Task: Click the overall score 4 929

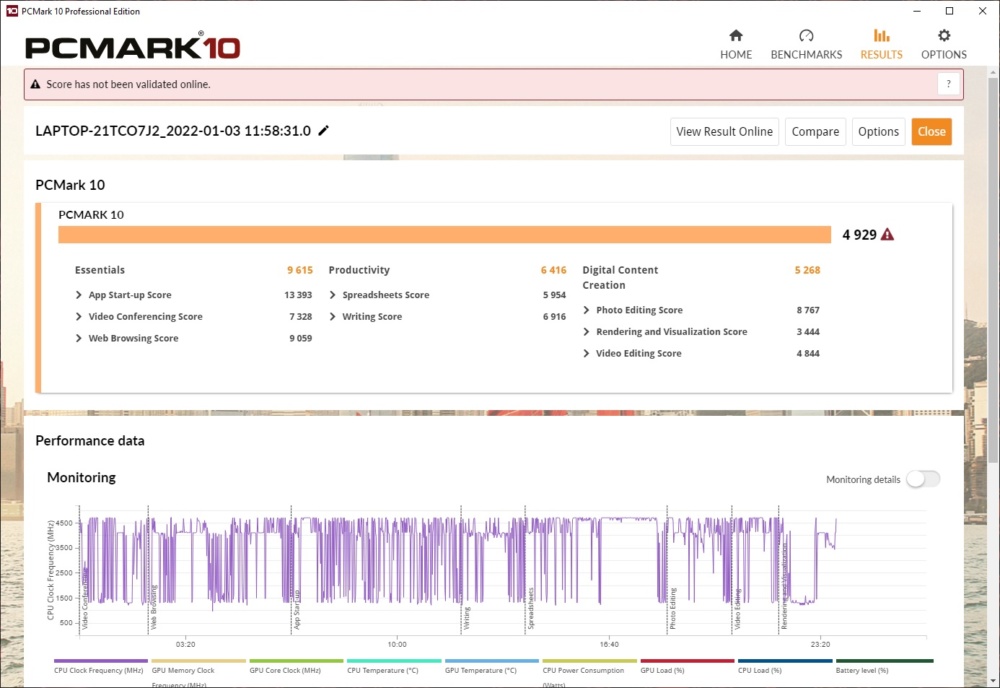Action: [x=859, y=235]
